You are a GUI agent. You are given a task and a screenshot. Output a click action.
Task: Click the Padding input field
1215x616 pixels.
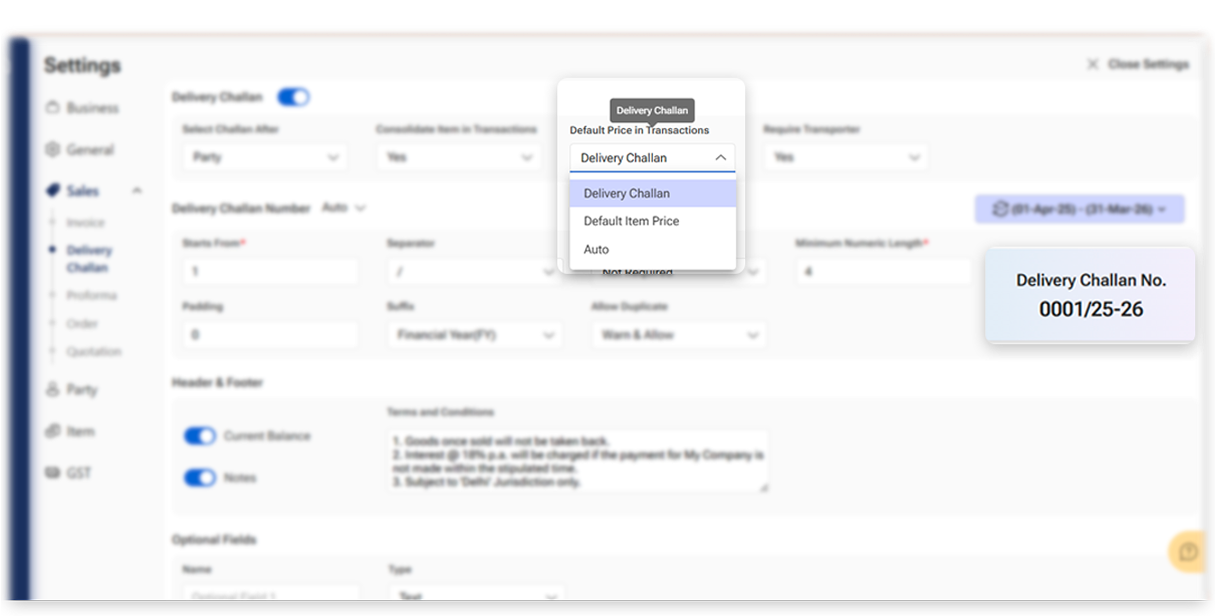[270, 335]
